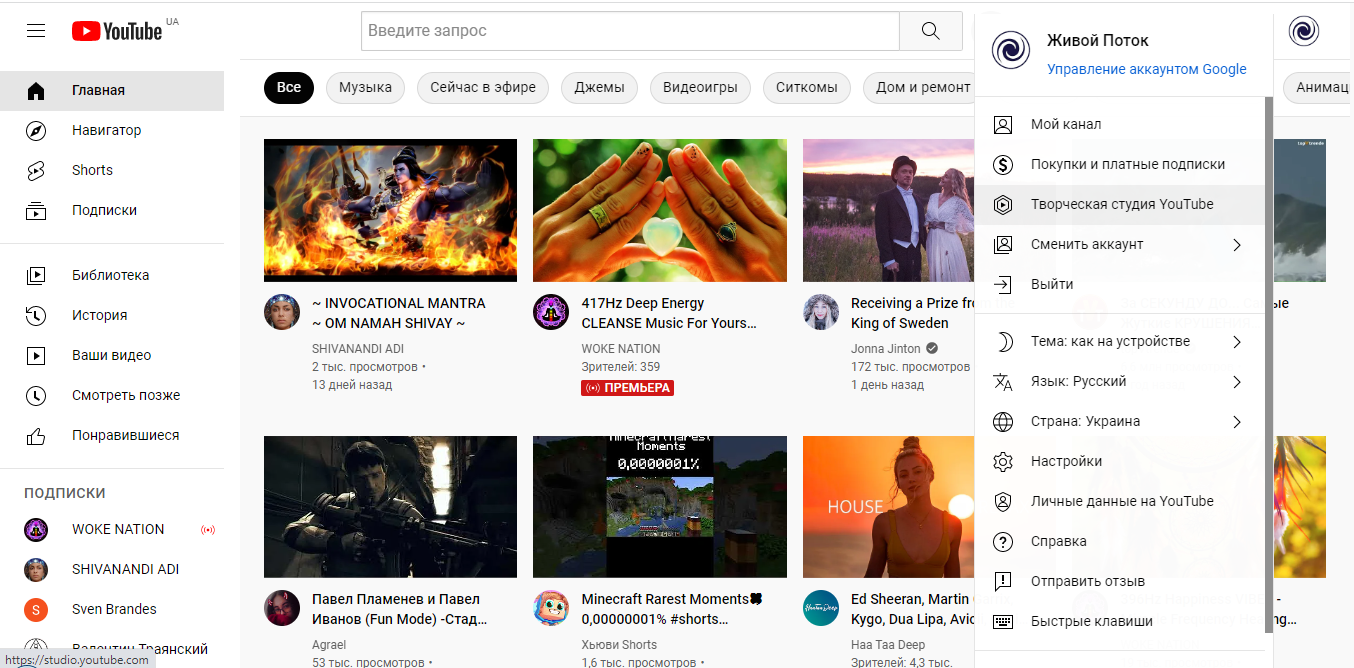Click the hamburger guide menu icon
Viewport: 1354px width, 668px height.
point(36,31)
